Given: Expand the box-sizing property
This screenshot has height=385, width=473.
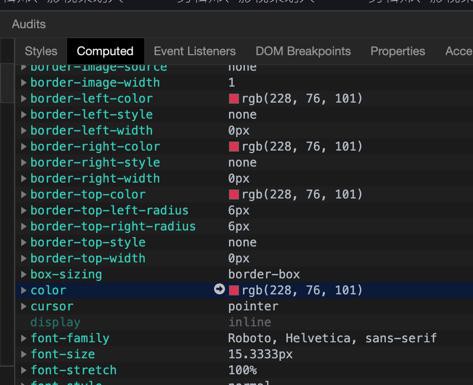Looking at the screenshot, I should click(x=23, y=274).
